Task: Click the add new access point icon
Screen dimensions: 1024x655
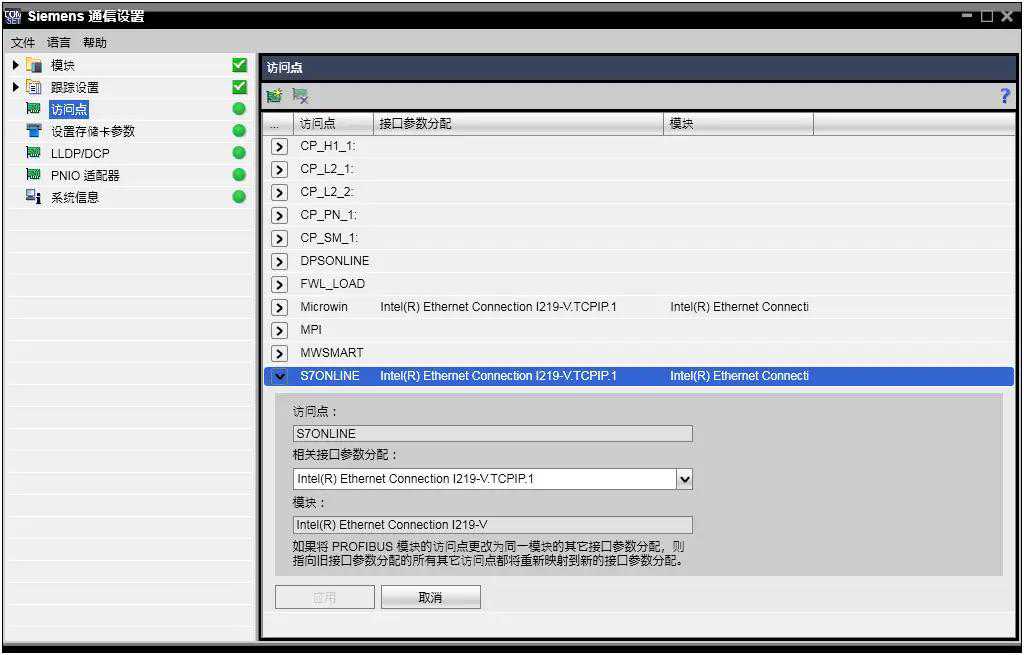Action: point(274,96)
